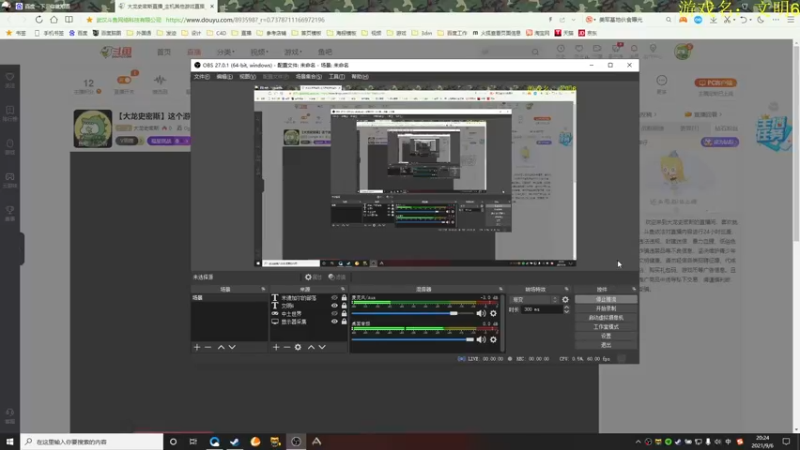This screenshot has width=800, height=450.
Task: Open Task View on the taskbar
Action: (x=193, y=441)
